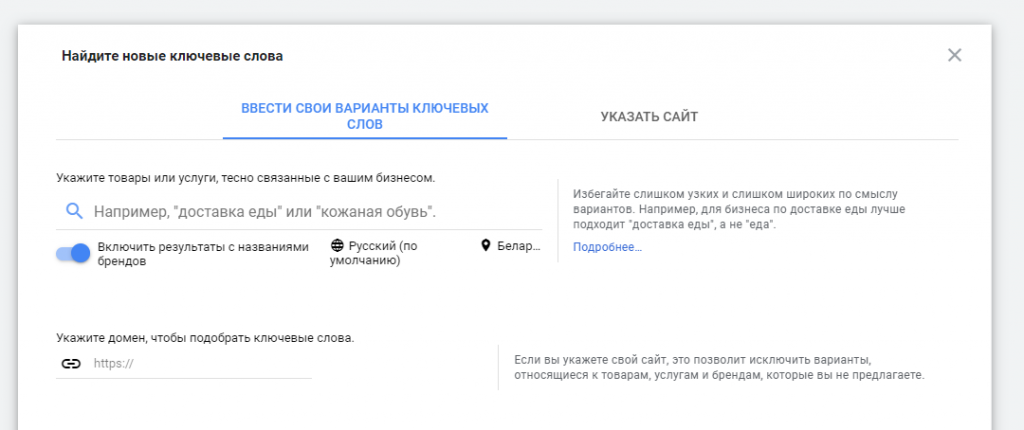
Task: Open the Беларусь location selector
Action: tap(518, 245)
